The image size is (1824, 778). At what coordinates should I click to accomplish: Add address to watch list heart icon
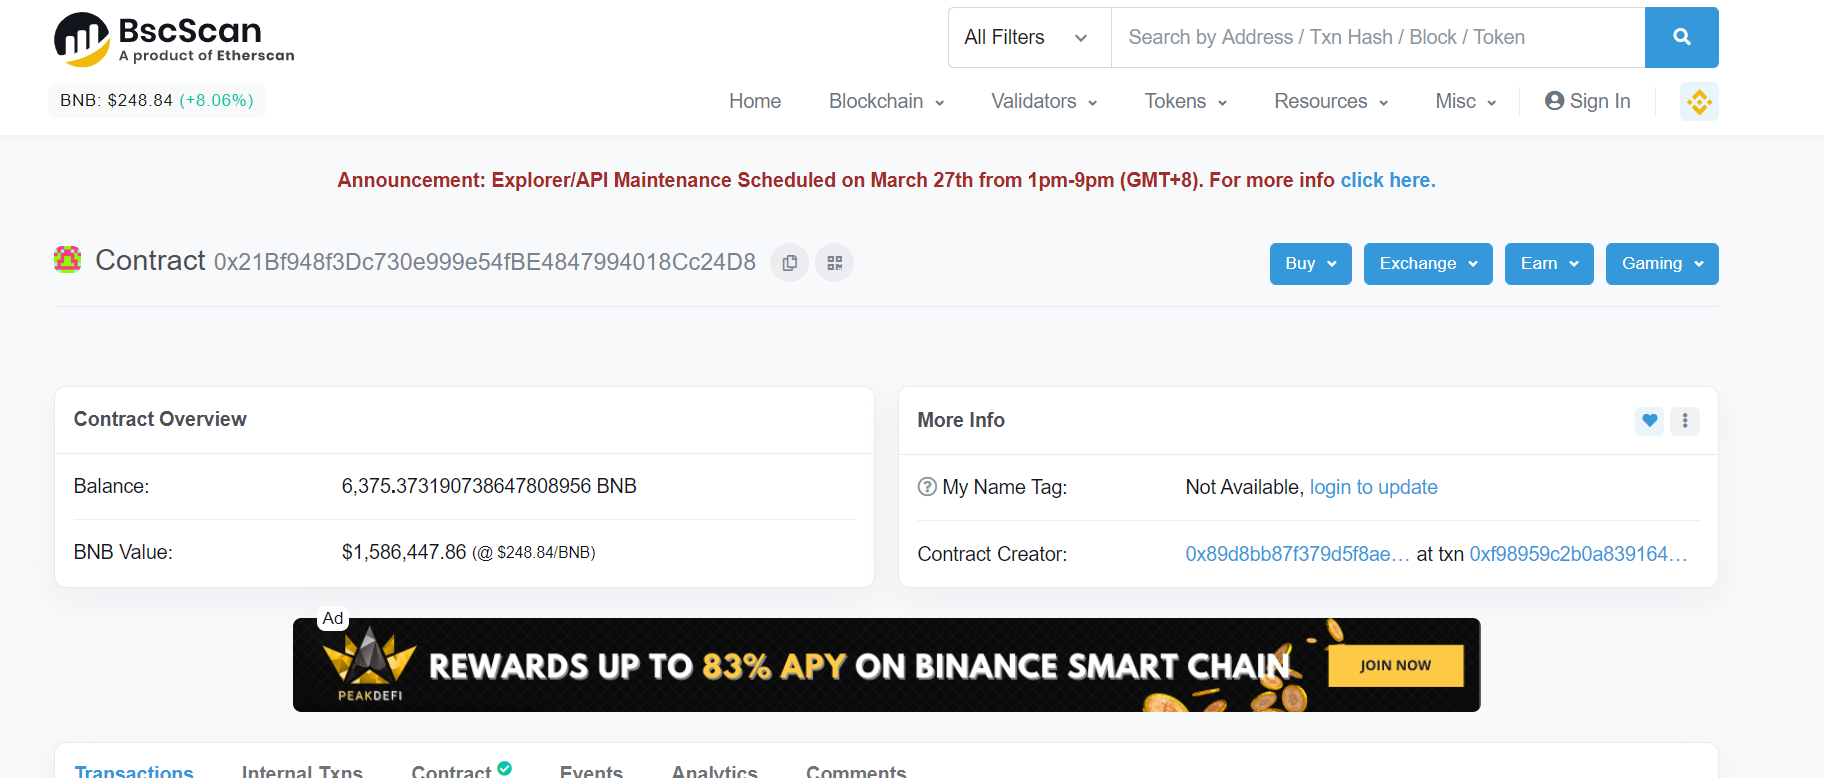pos(1650,421)
